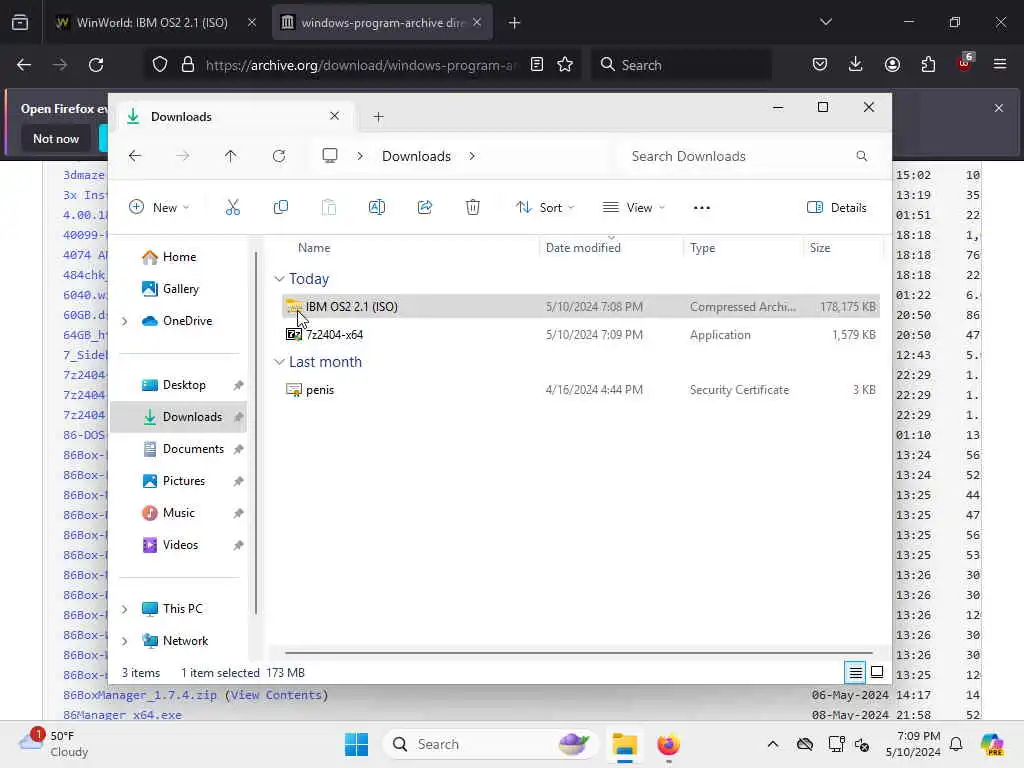Click the Up directory arrow in Explorer

(x=231, y=156)
